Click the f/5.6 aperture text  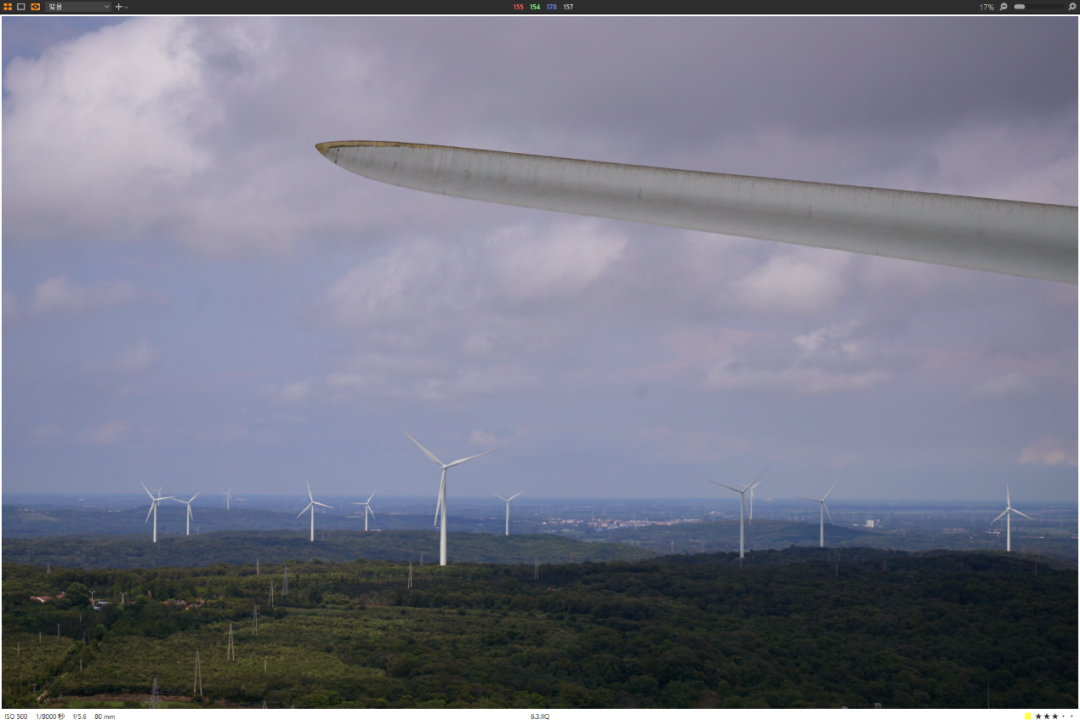pyautogui.click(x=79, y=717)
